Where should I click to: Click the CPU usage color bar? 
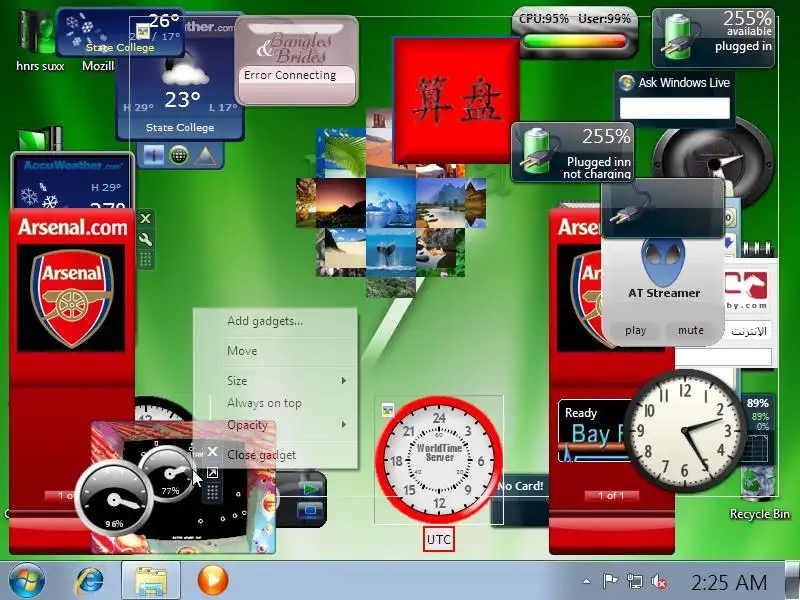click(574, 42)
